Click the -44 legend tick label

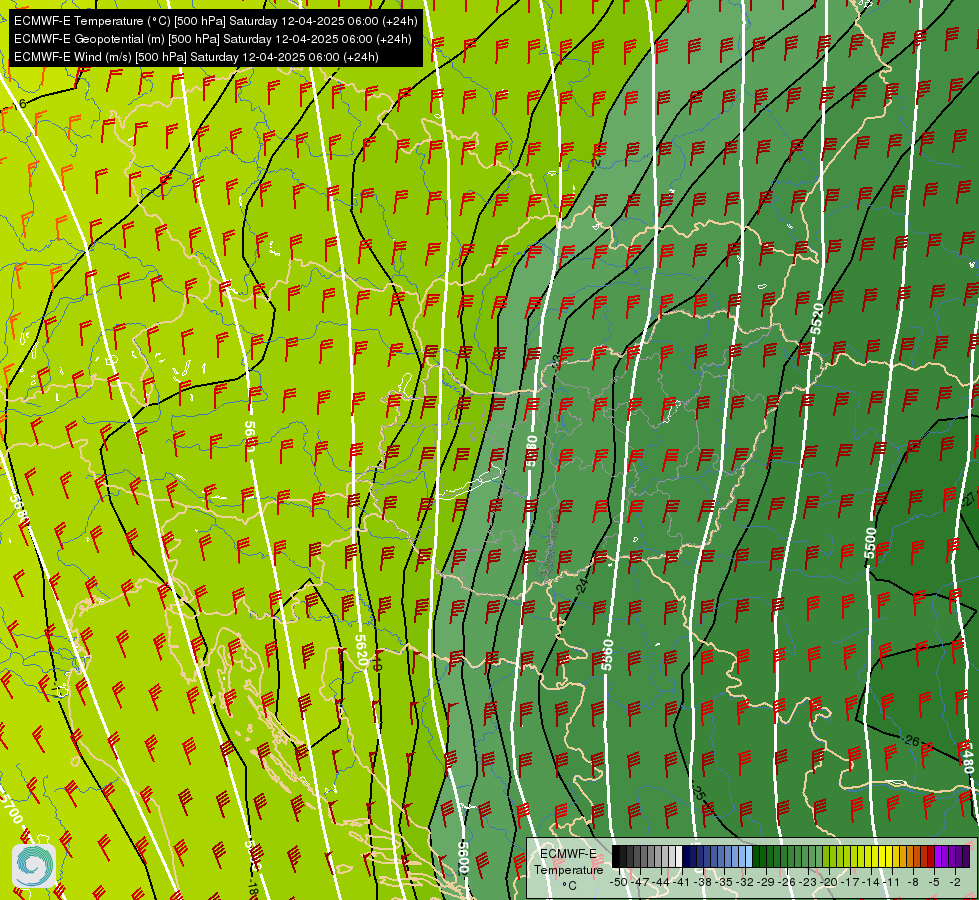tap(661, 882)
